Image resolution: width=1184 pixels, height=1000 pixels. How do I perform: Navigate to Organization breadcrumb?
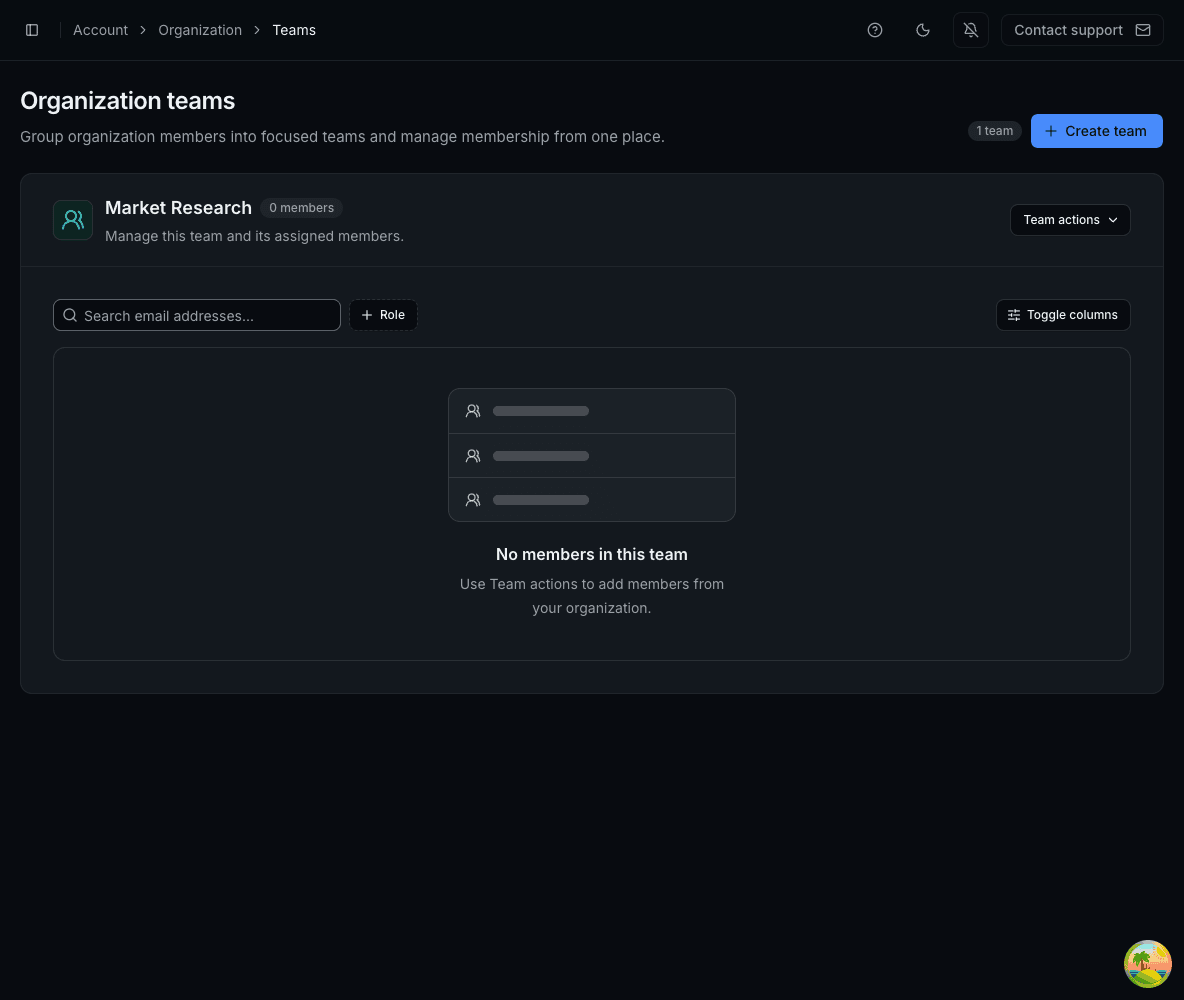tap(200, 30)
